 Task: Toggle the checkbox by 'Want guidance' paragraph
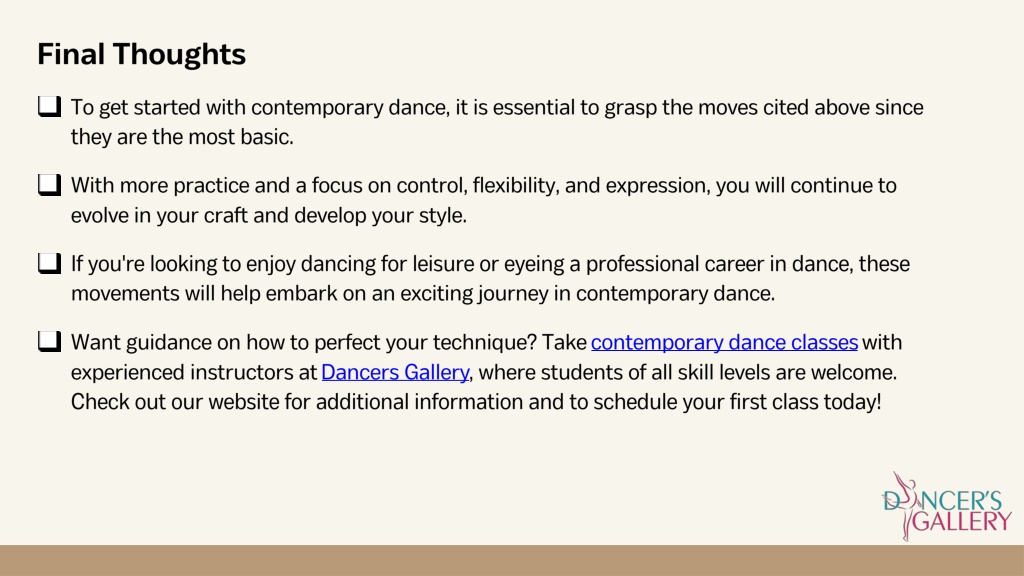50,342
